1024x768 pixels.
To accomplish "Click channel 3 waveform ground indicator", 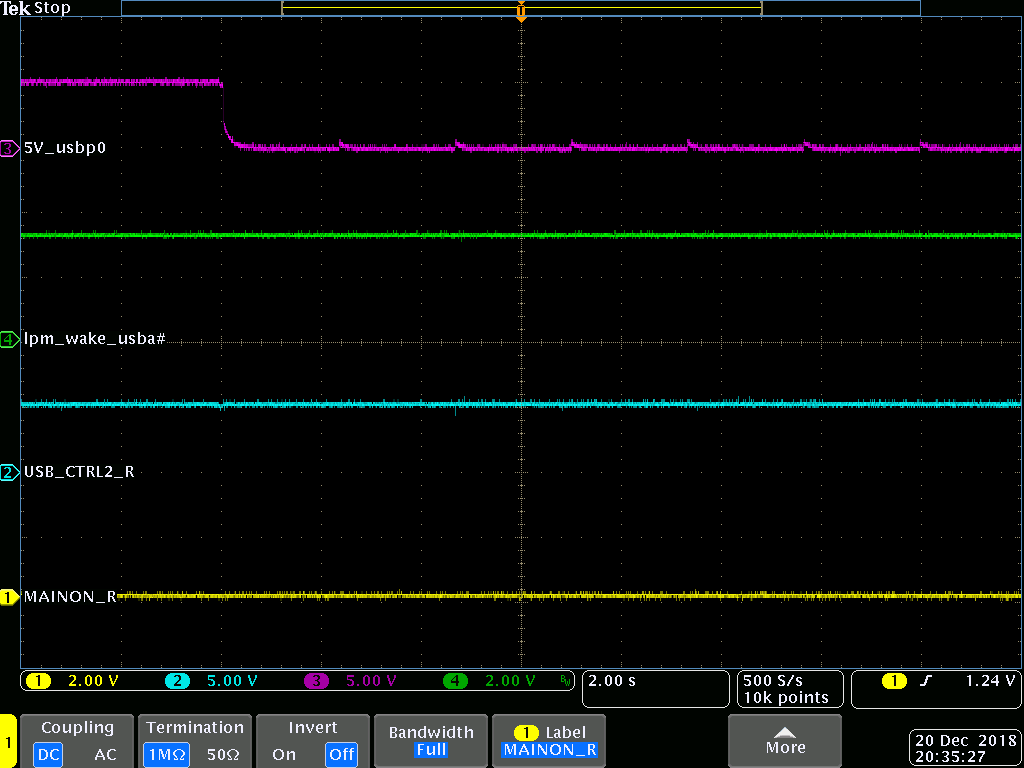I will pyautogui.click(x=9, y=149).
